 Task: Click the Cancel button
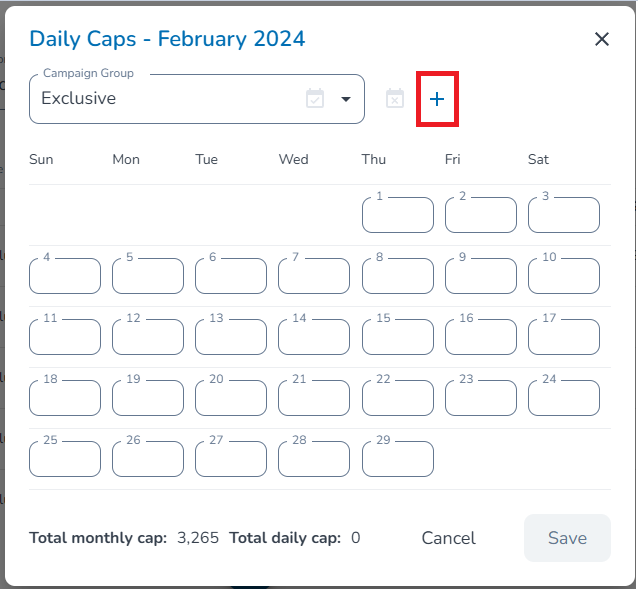448,538
